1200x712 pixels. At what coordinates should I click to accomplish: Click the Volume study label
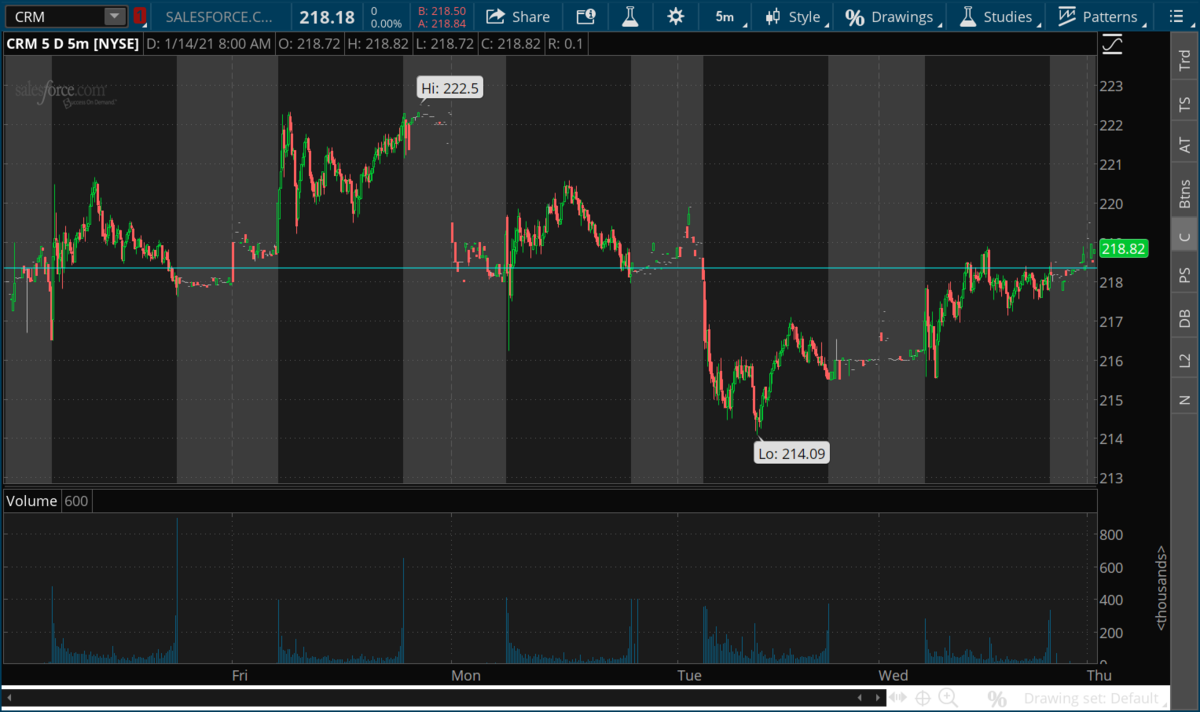coord(32,501)
